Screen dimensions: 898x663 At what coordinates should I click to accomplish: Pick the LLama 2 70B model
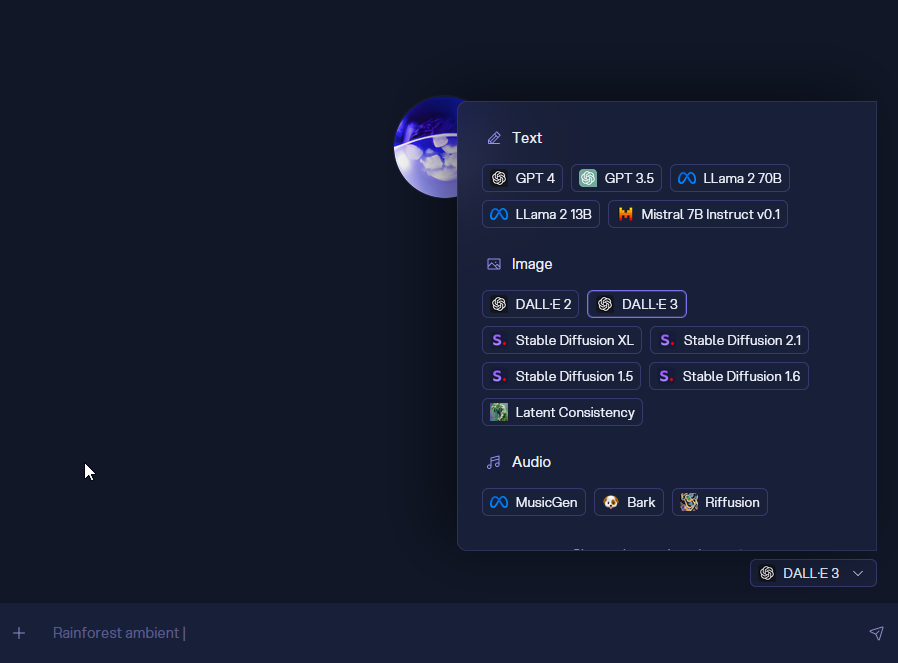[730, 178]
